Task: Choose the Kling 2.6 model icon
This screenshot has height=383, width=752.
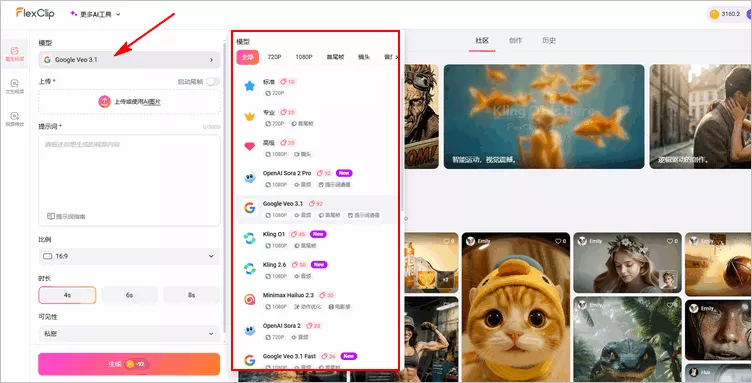Action: pyautogui.click(x=249, y=269)
